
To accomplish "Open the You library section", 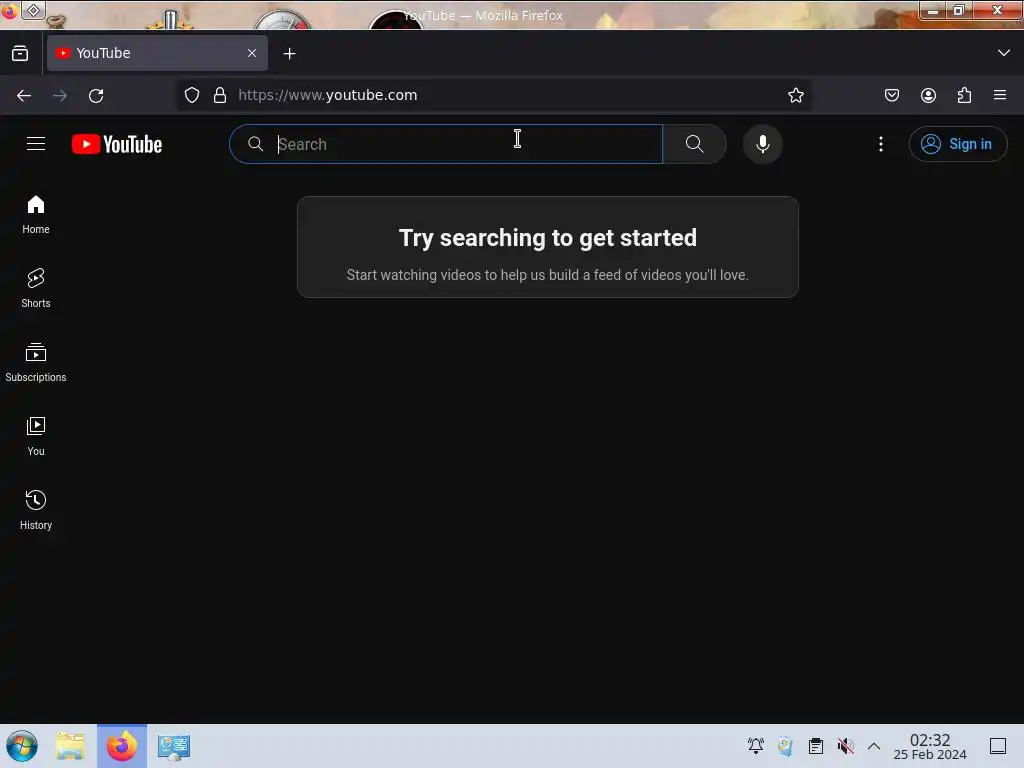I will point(36,436).
